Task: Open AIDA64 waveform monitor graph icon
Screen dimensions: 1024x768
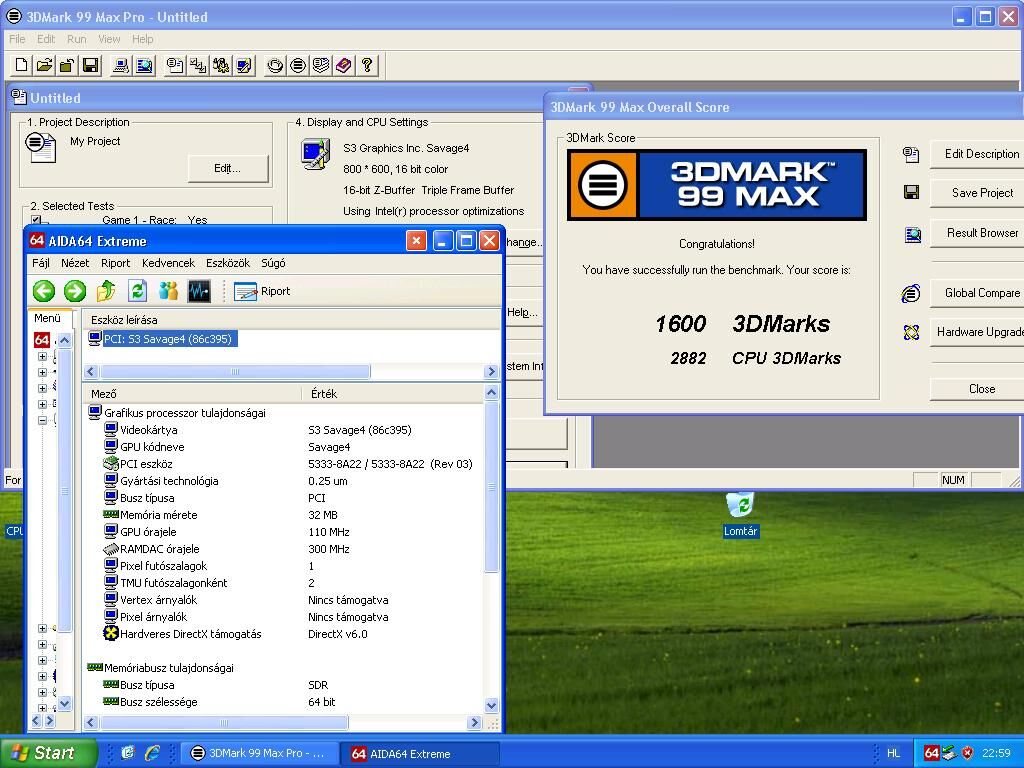Action: coord(199,291)
